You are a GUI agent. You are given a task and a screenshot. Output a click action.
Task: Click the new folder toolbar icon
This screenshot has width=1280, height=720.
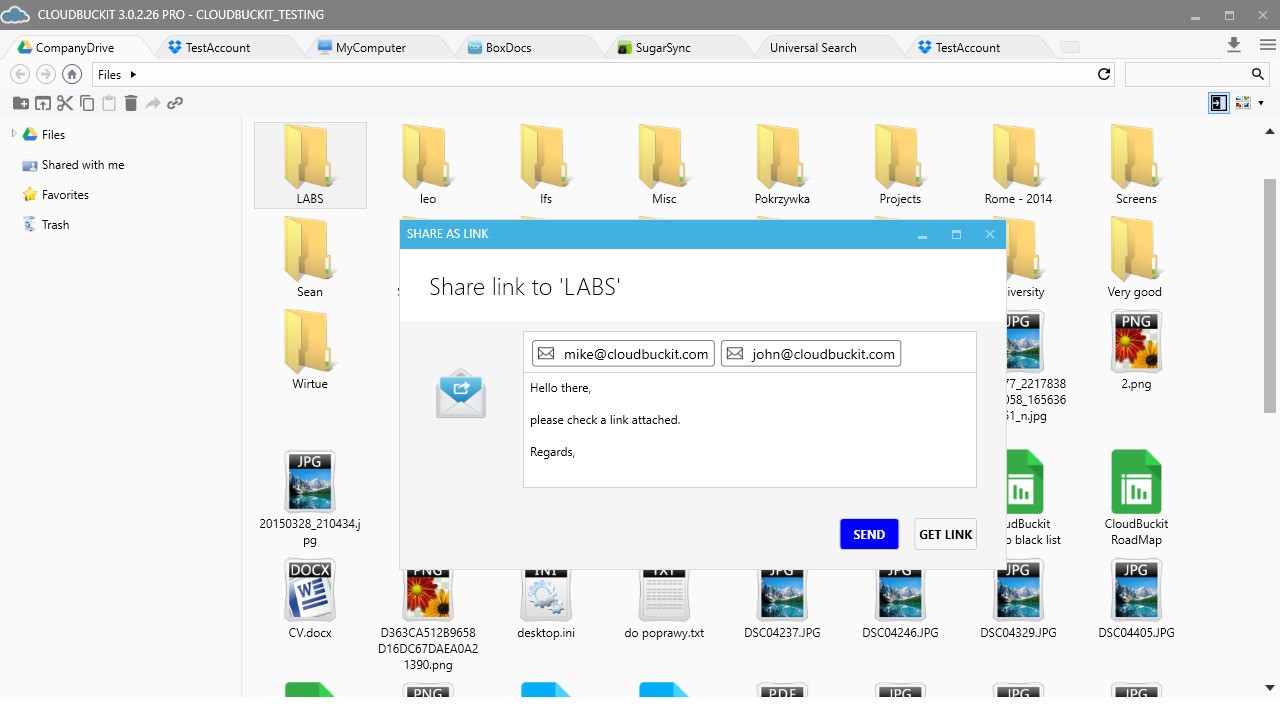coord(20,103)
